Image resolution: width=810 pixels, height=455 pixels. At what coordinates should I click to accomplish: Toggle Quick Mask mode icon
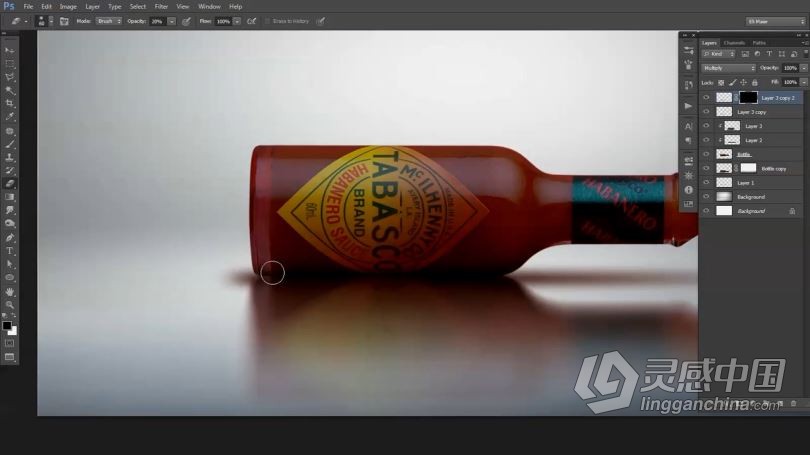point(10,343)
